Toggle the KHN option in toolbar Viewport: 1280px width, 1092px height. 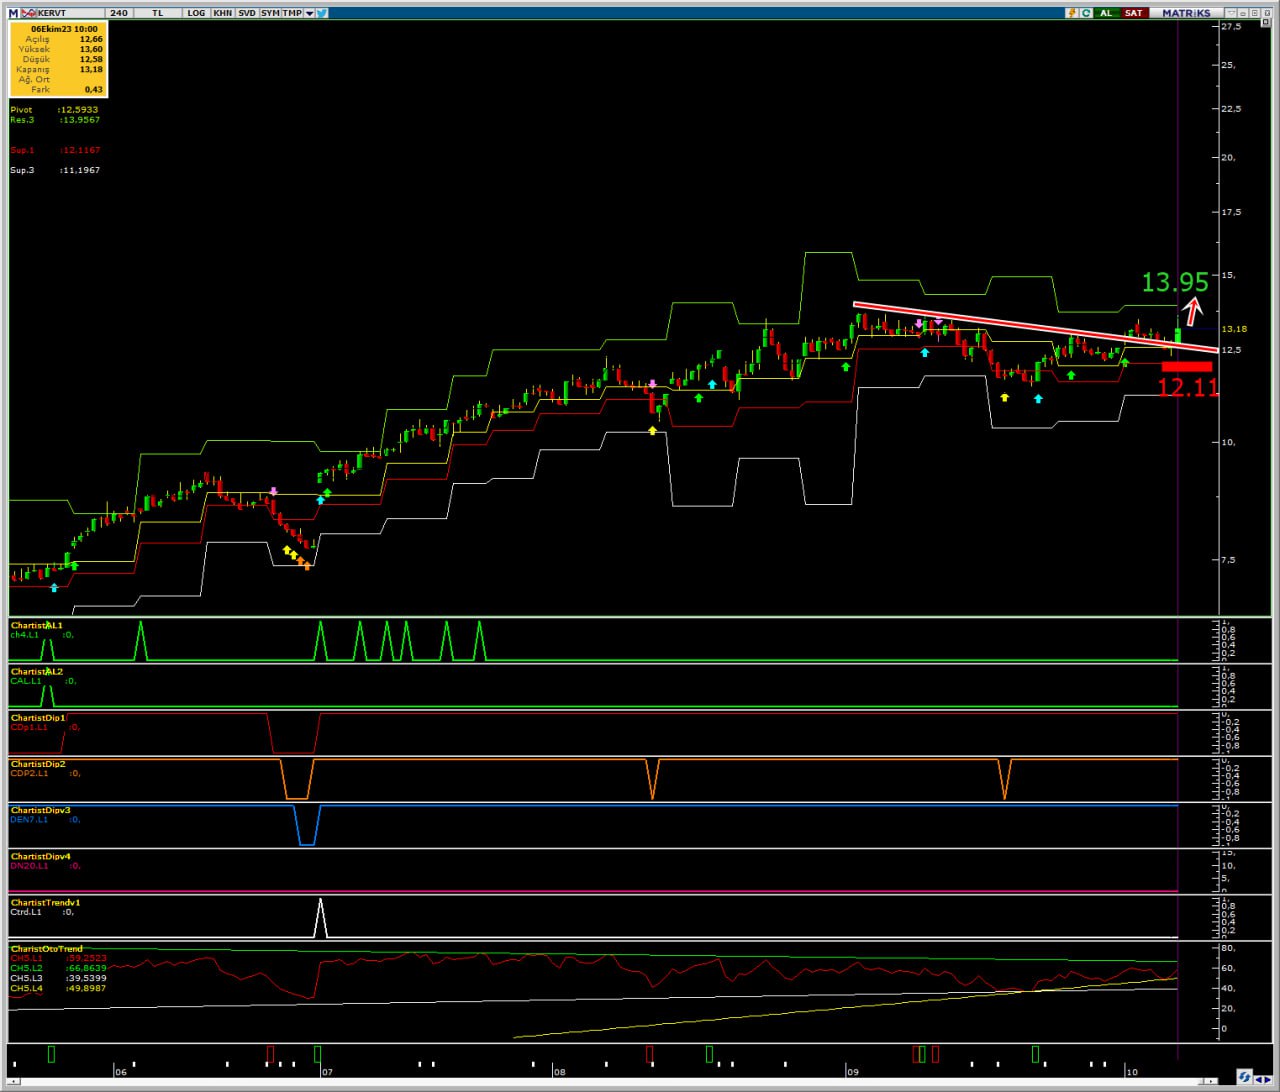[222, 13]
